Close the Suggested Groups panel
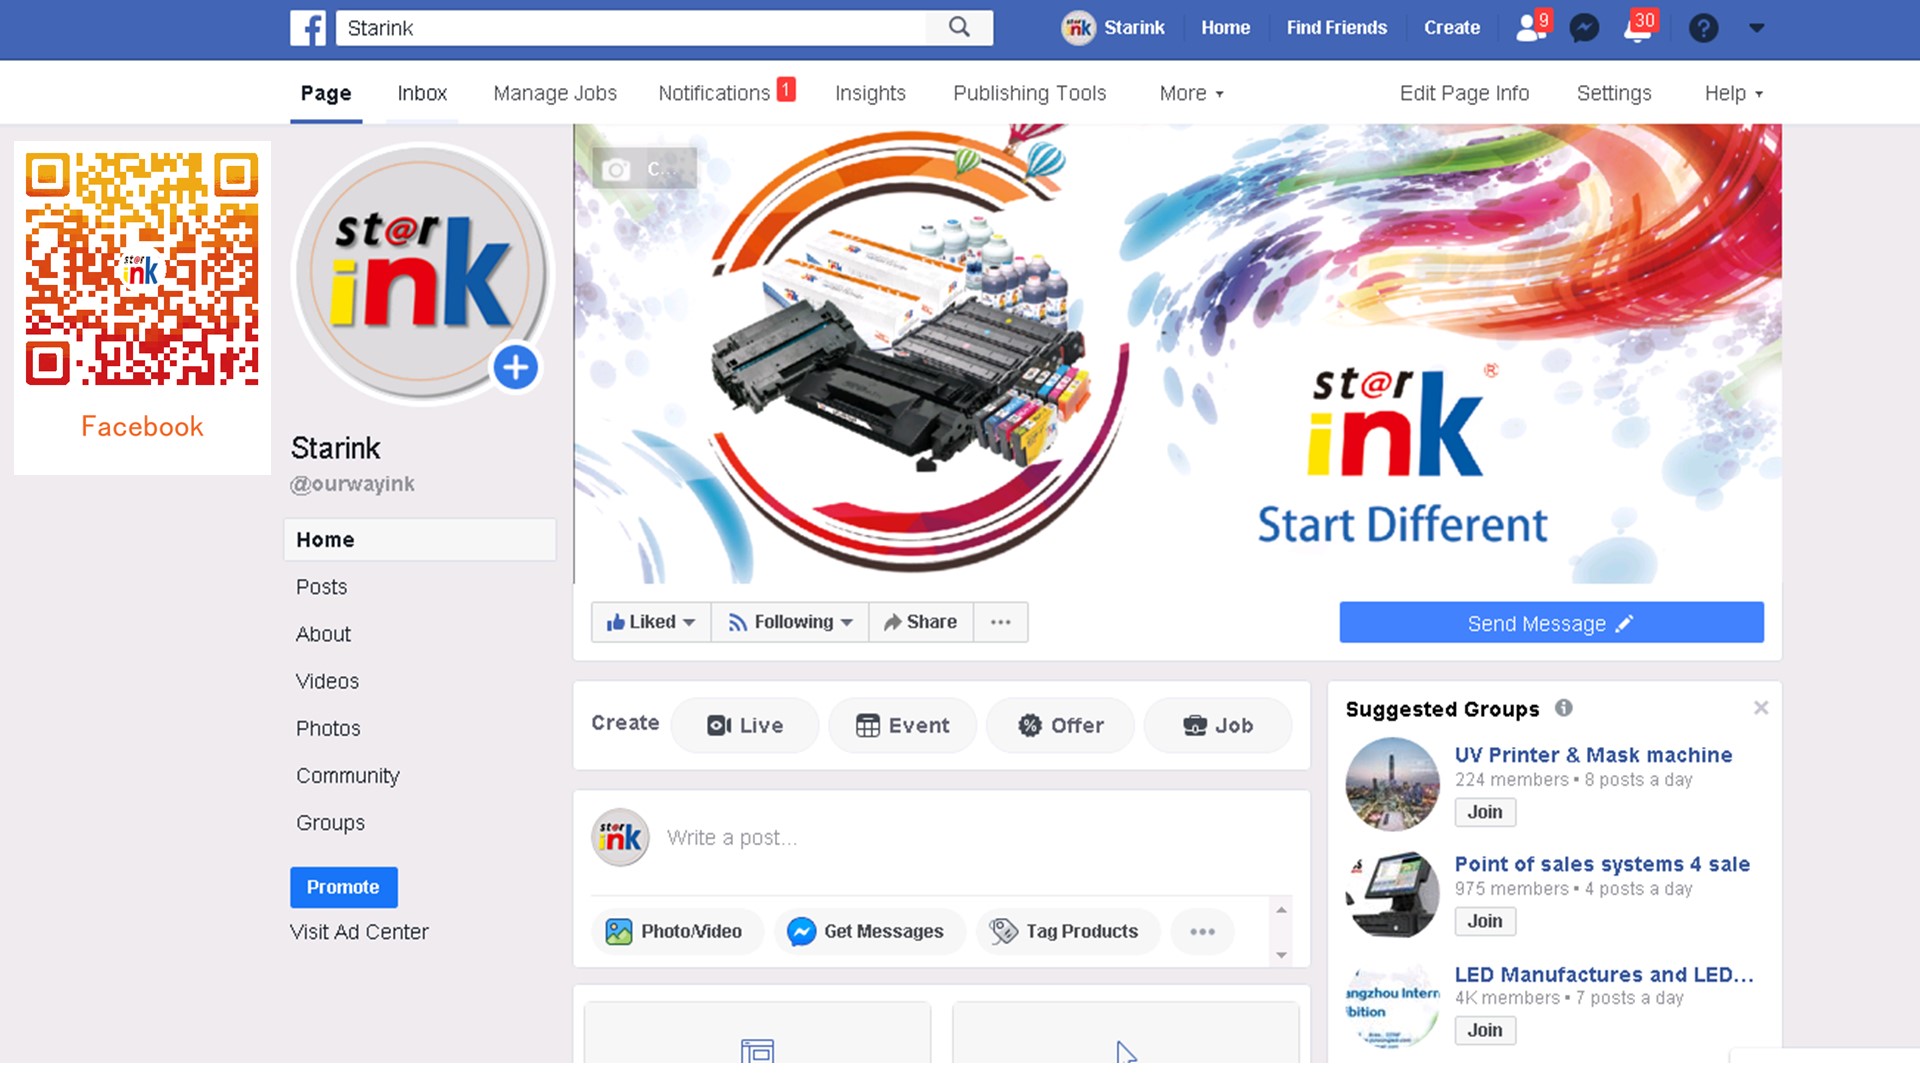Image resolution: width=1920 pixels, height=1080 pixels. (x=1760, y=708)
